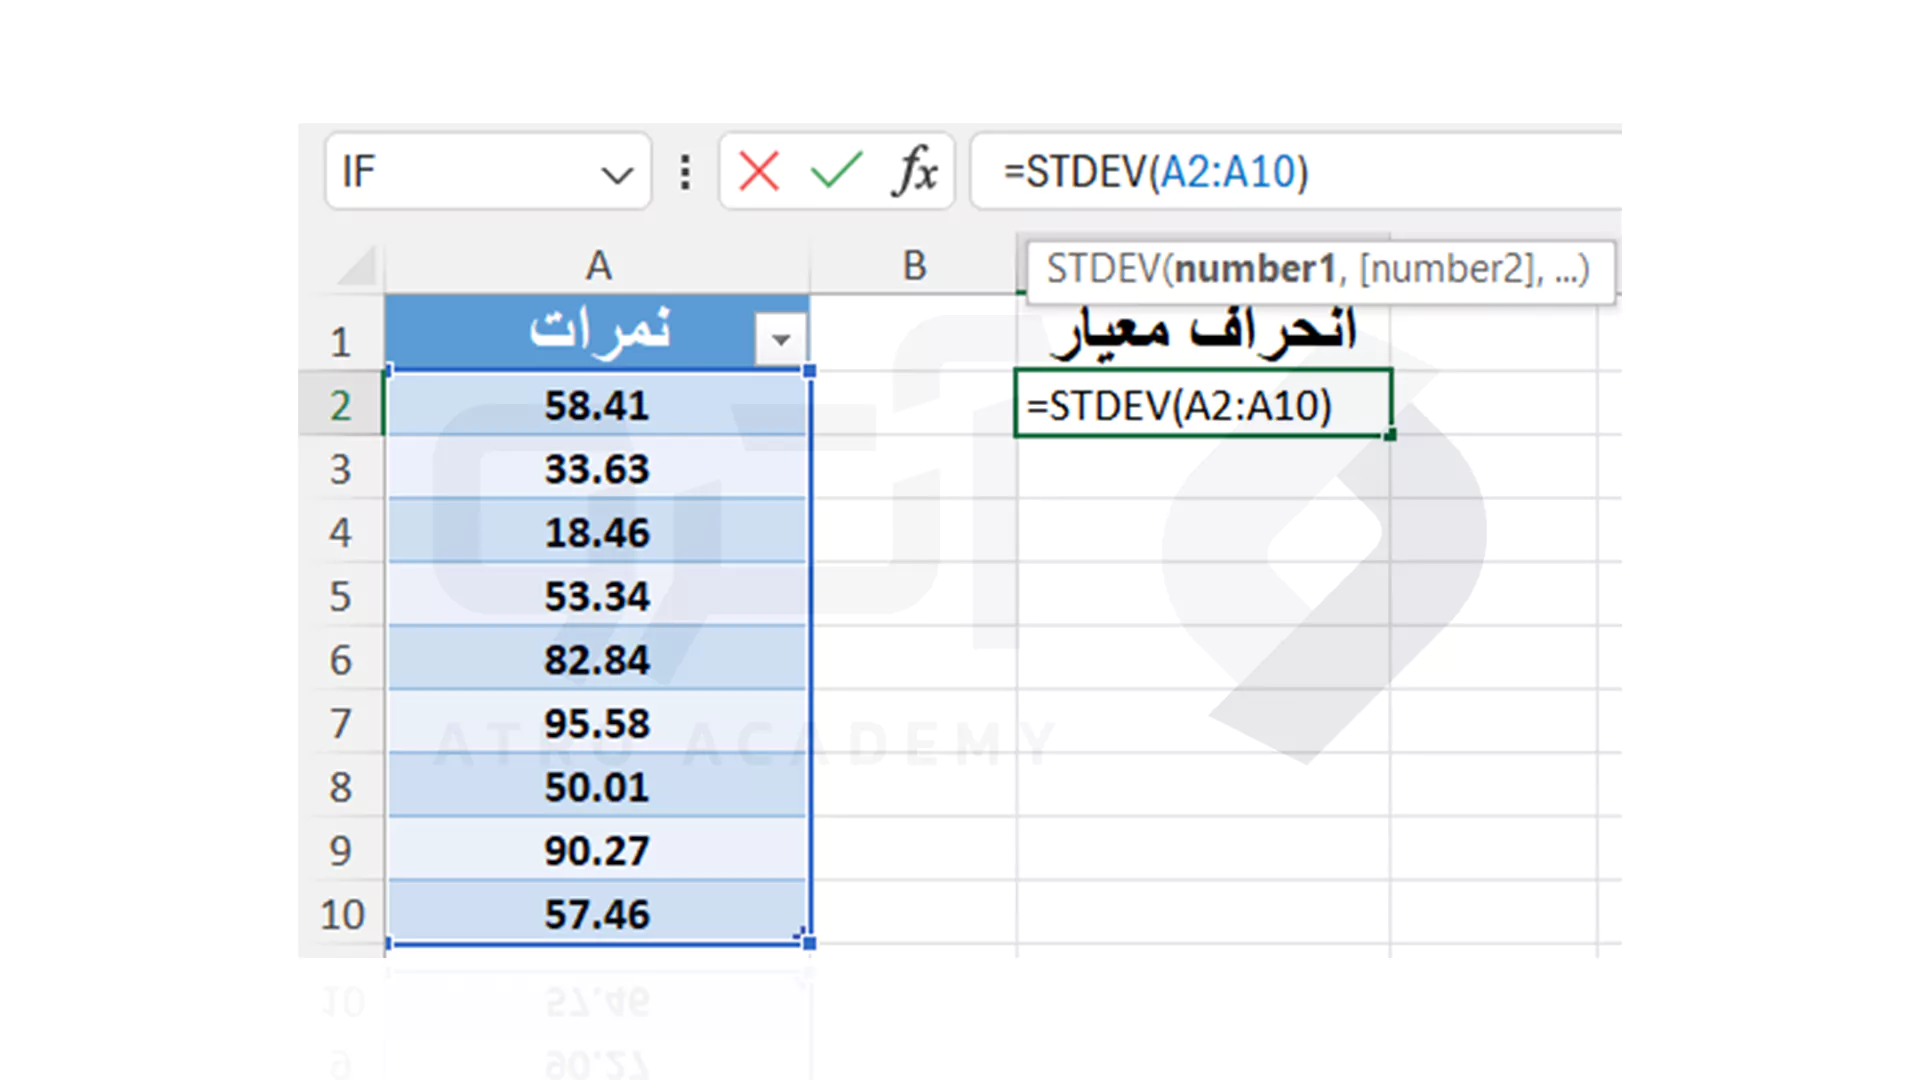Click the formula bar containing =STDEV(A2:A10)
This screenshot has height=1080, width=1920.
pos(1296,171)
